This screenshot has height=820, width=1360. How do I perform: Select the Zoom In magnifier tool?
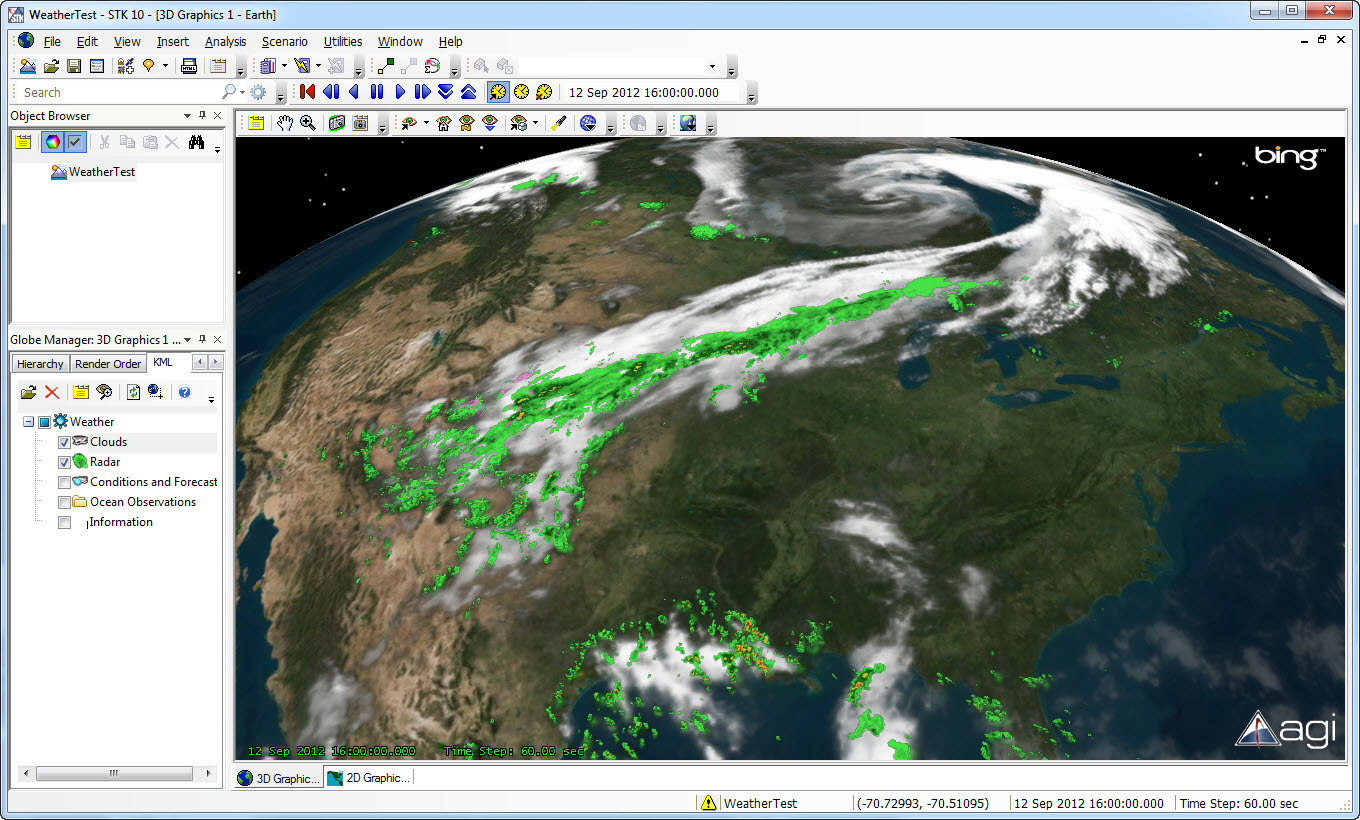tap(308, 123)
